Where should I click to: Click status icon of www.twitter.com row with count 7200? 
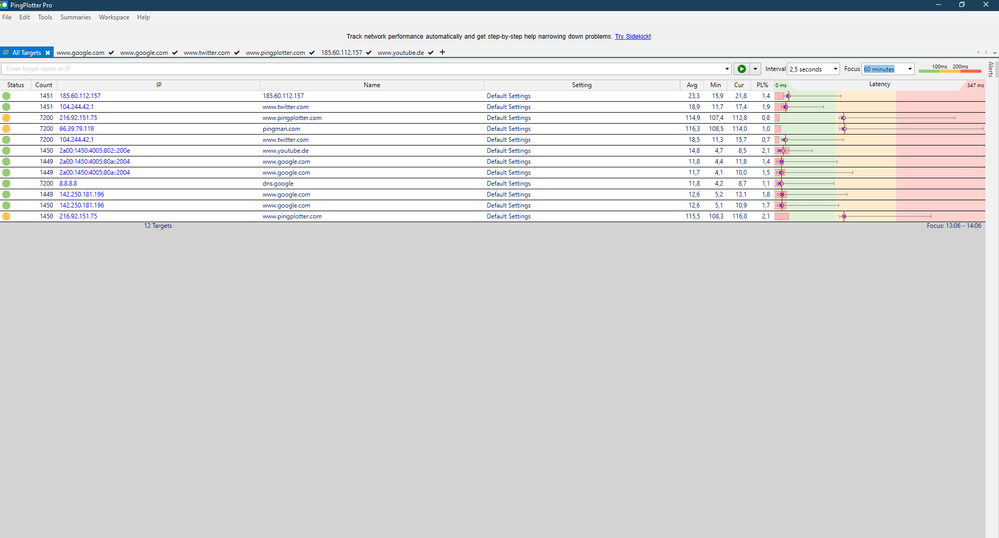point(6,140)
